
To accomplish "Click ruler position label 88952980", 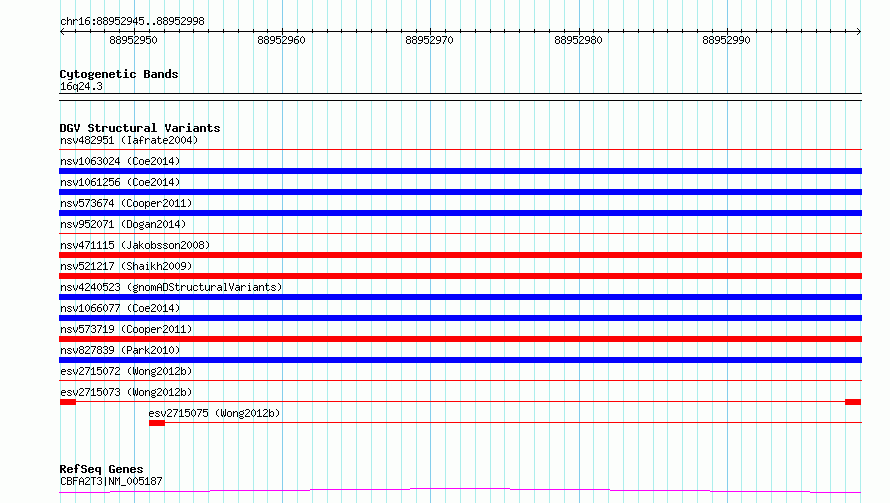I will point(578,40).
